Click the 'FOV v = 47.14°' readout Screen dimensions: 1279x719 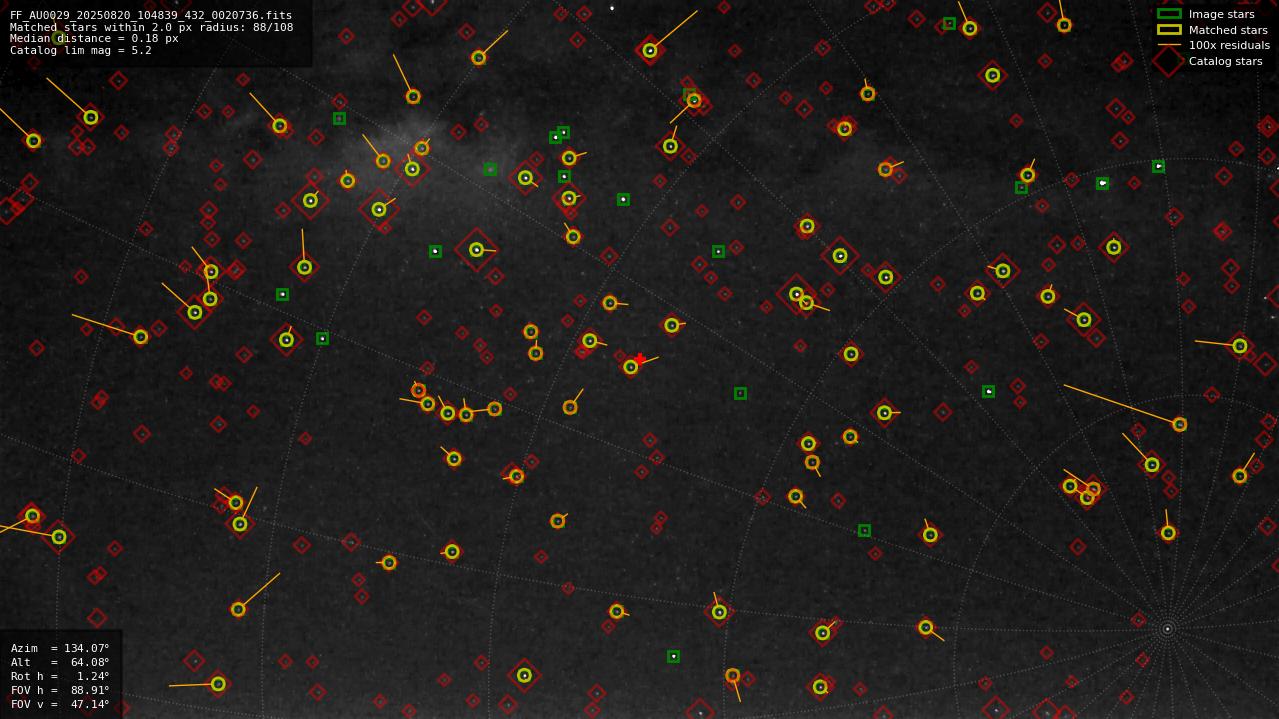(x=60, y=704)
